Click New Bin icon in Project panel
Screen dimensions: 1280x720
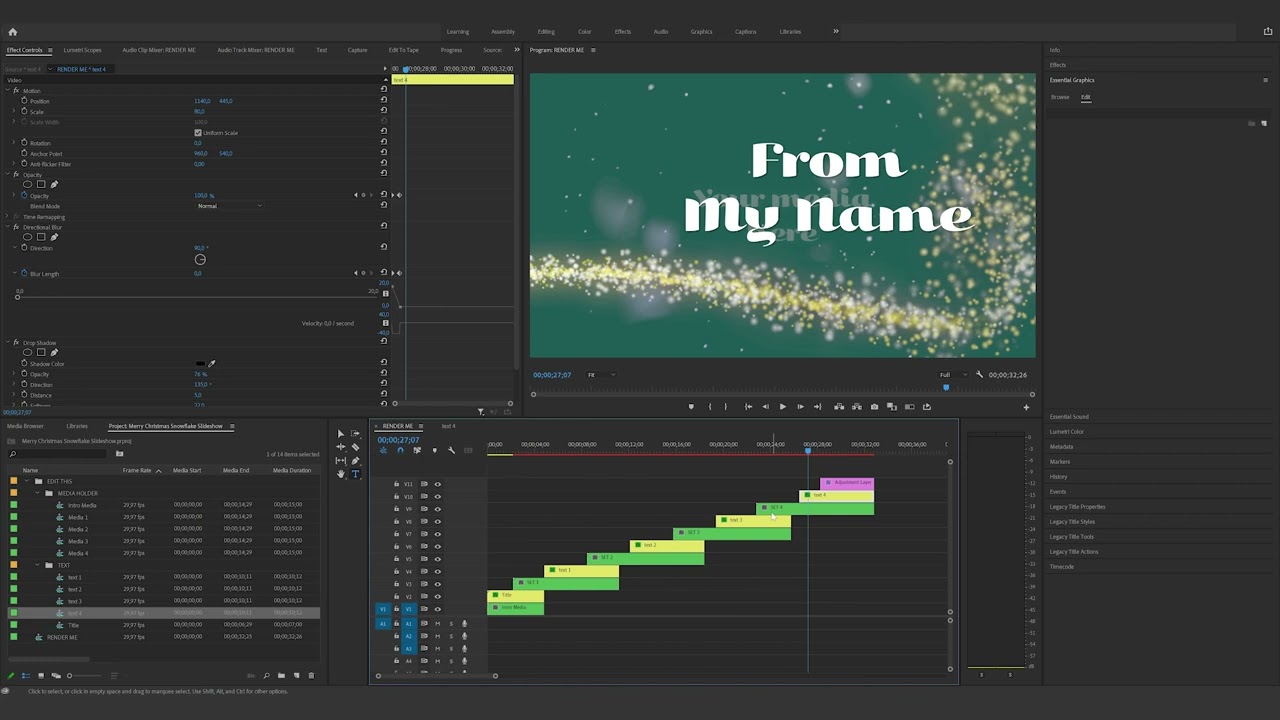281,676
